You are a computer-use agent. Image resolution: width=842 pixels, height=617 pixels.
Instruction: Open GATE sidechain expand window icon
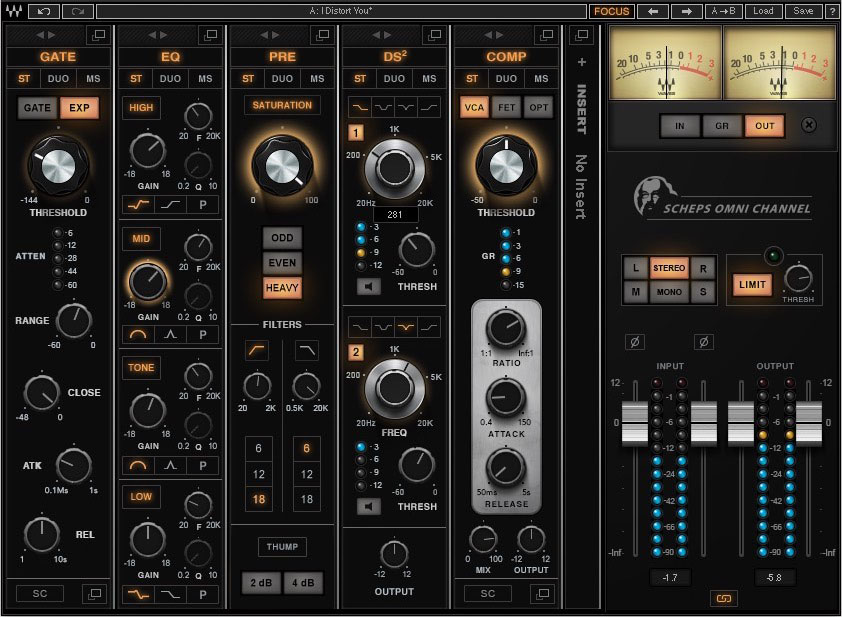pyautogui.click(x=94, y=593)
